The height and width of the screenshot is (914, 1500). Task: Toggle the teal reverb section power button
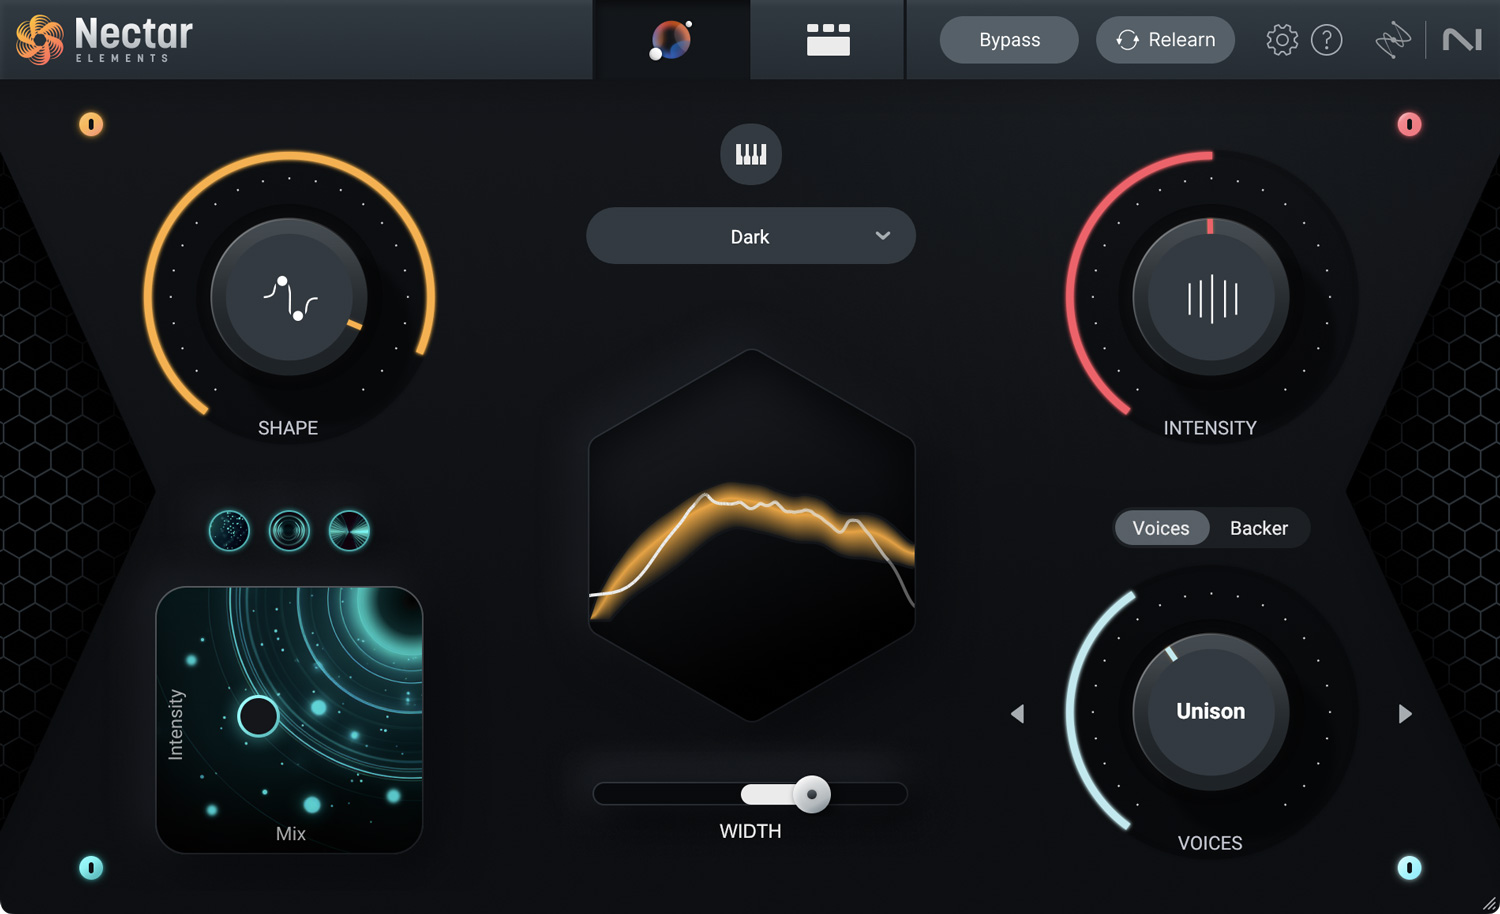tap(91, 867)
